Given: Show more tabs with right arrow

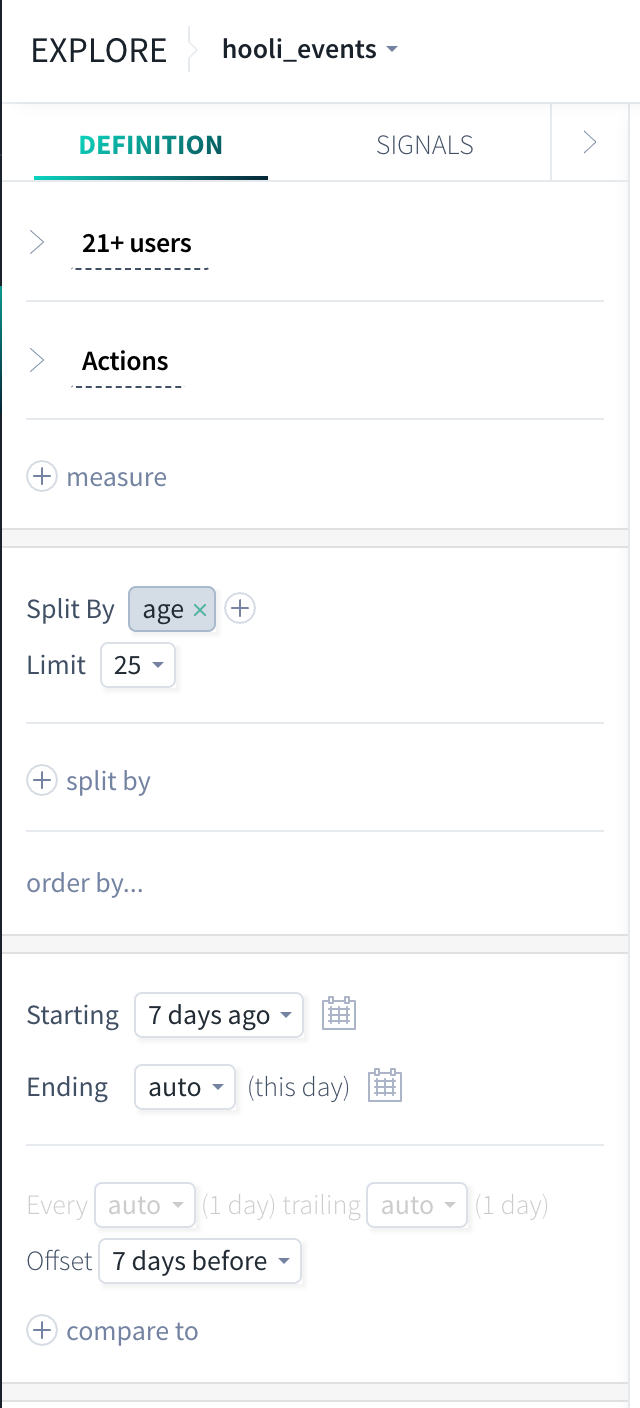Looking at the screenshot, I should (590, 143).
